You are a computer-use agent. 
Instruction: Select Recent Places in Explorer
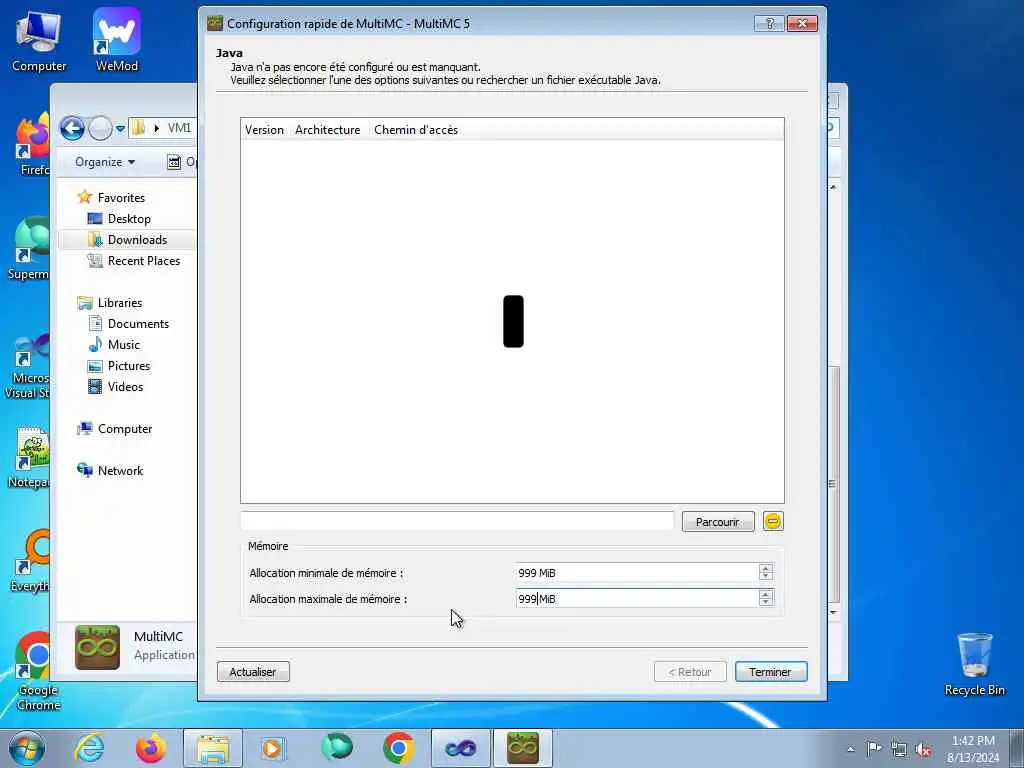(x=144, y=261)
